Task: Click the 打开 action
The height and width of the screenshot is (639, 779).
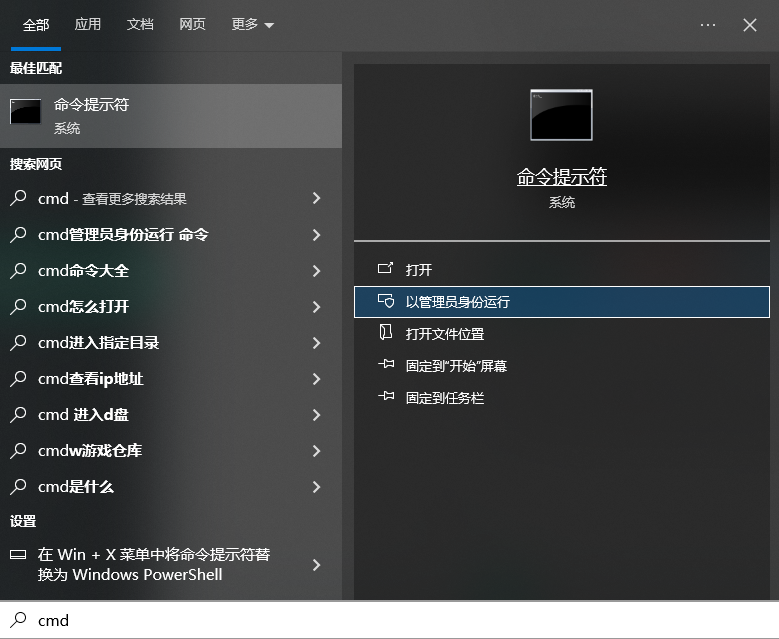Action: [561, 269]
